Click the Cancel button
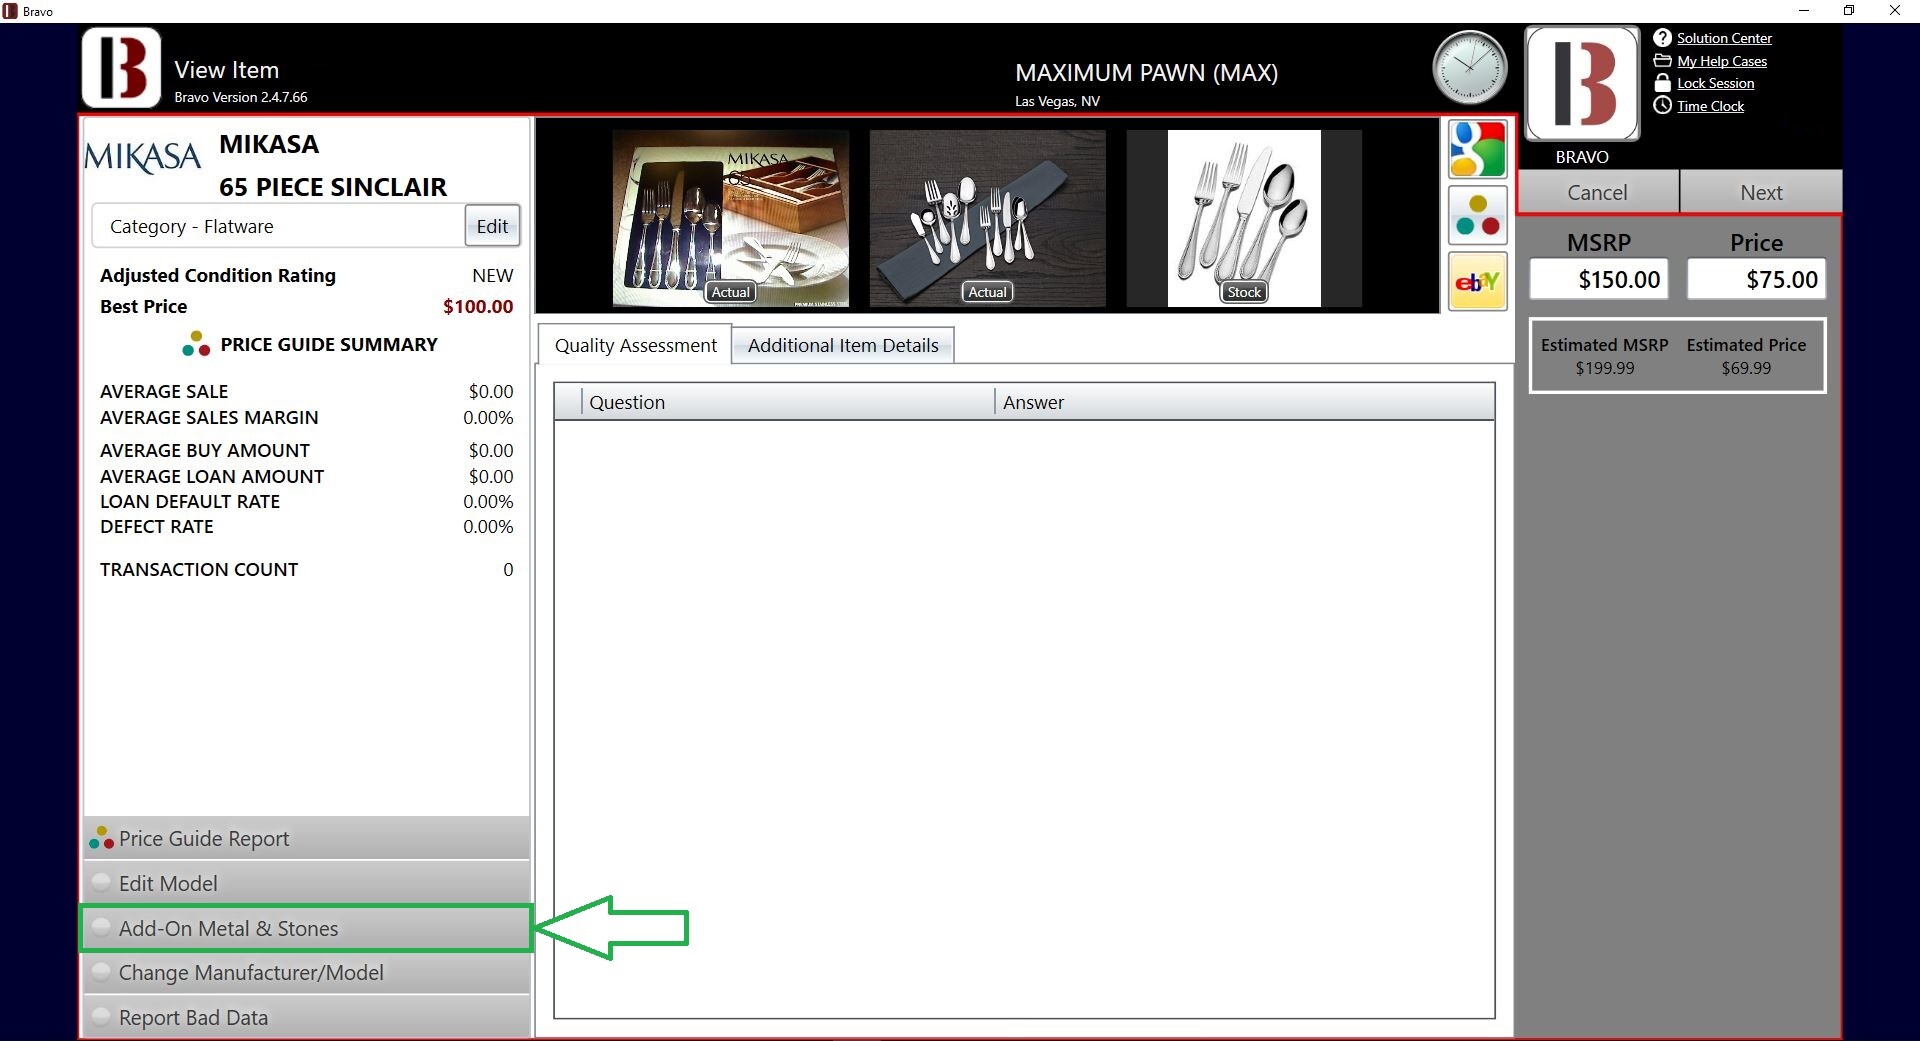This screenshot has height=1041, width=1920. coord(1597,192)
